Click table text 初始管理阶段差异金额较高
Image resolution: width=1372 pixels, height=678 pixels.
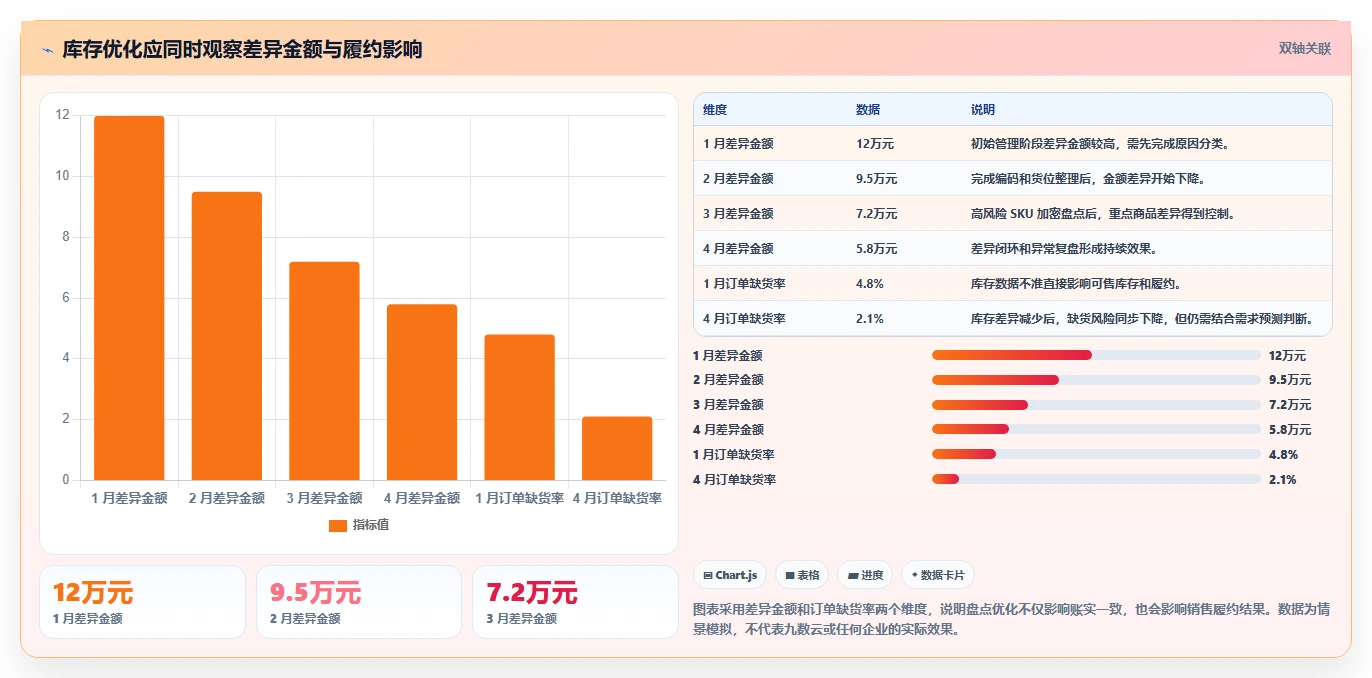1047,144
